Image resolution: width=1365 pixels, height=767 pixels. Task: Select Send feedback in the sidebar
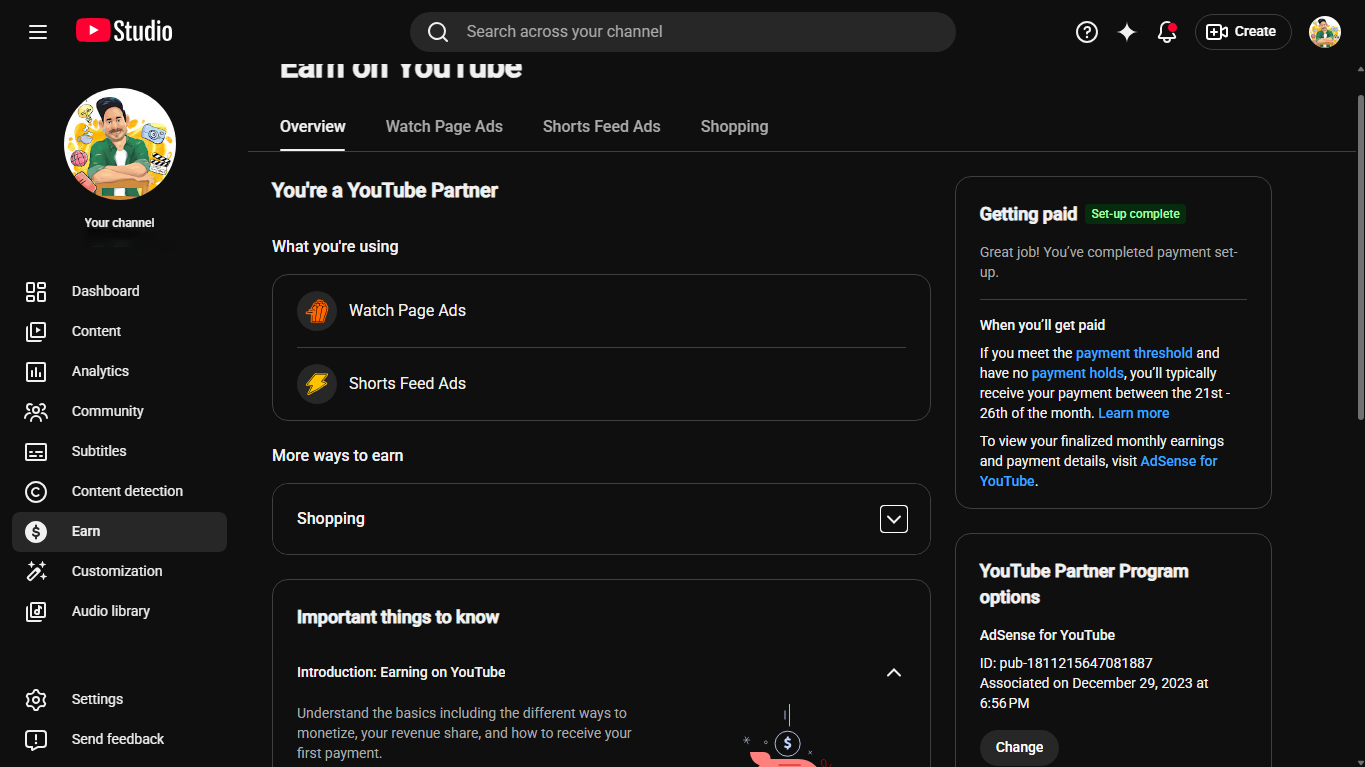tap(119, 739)
